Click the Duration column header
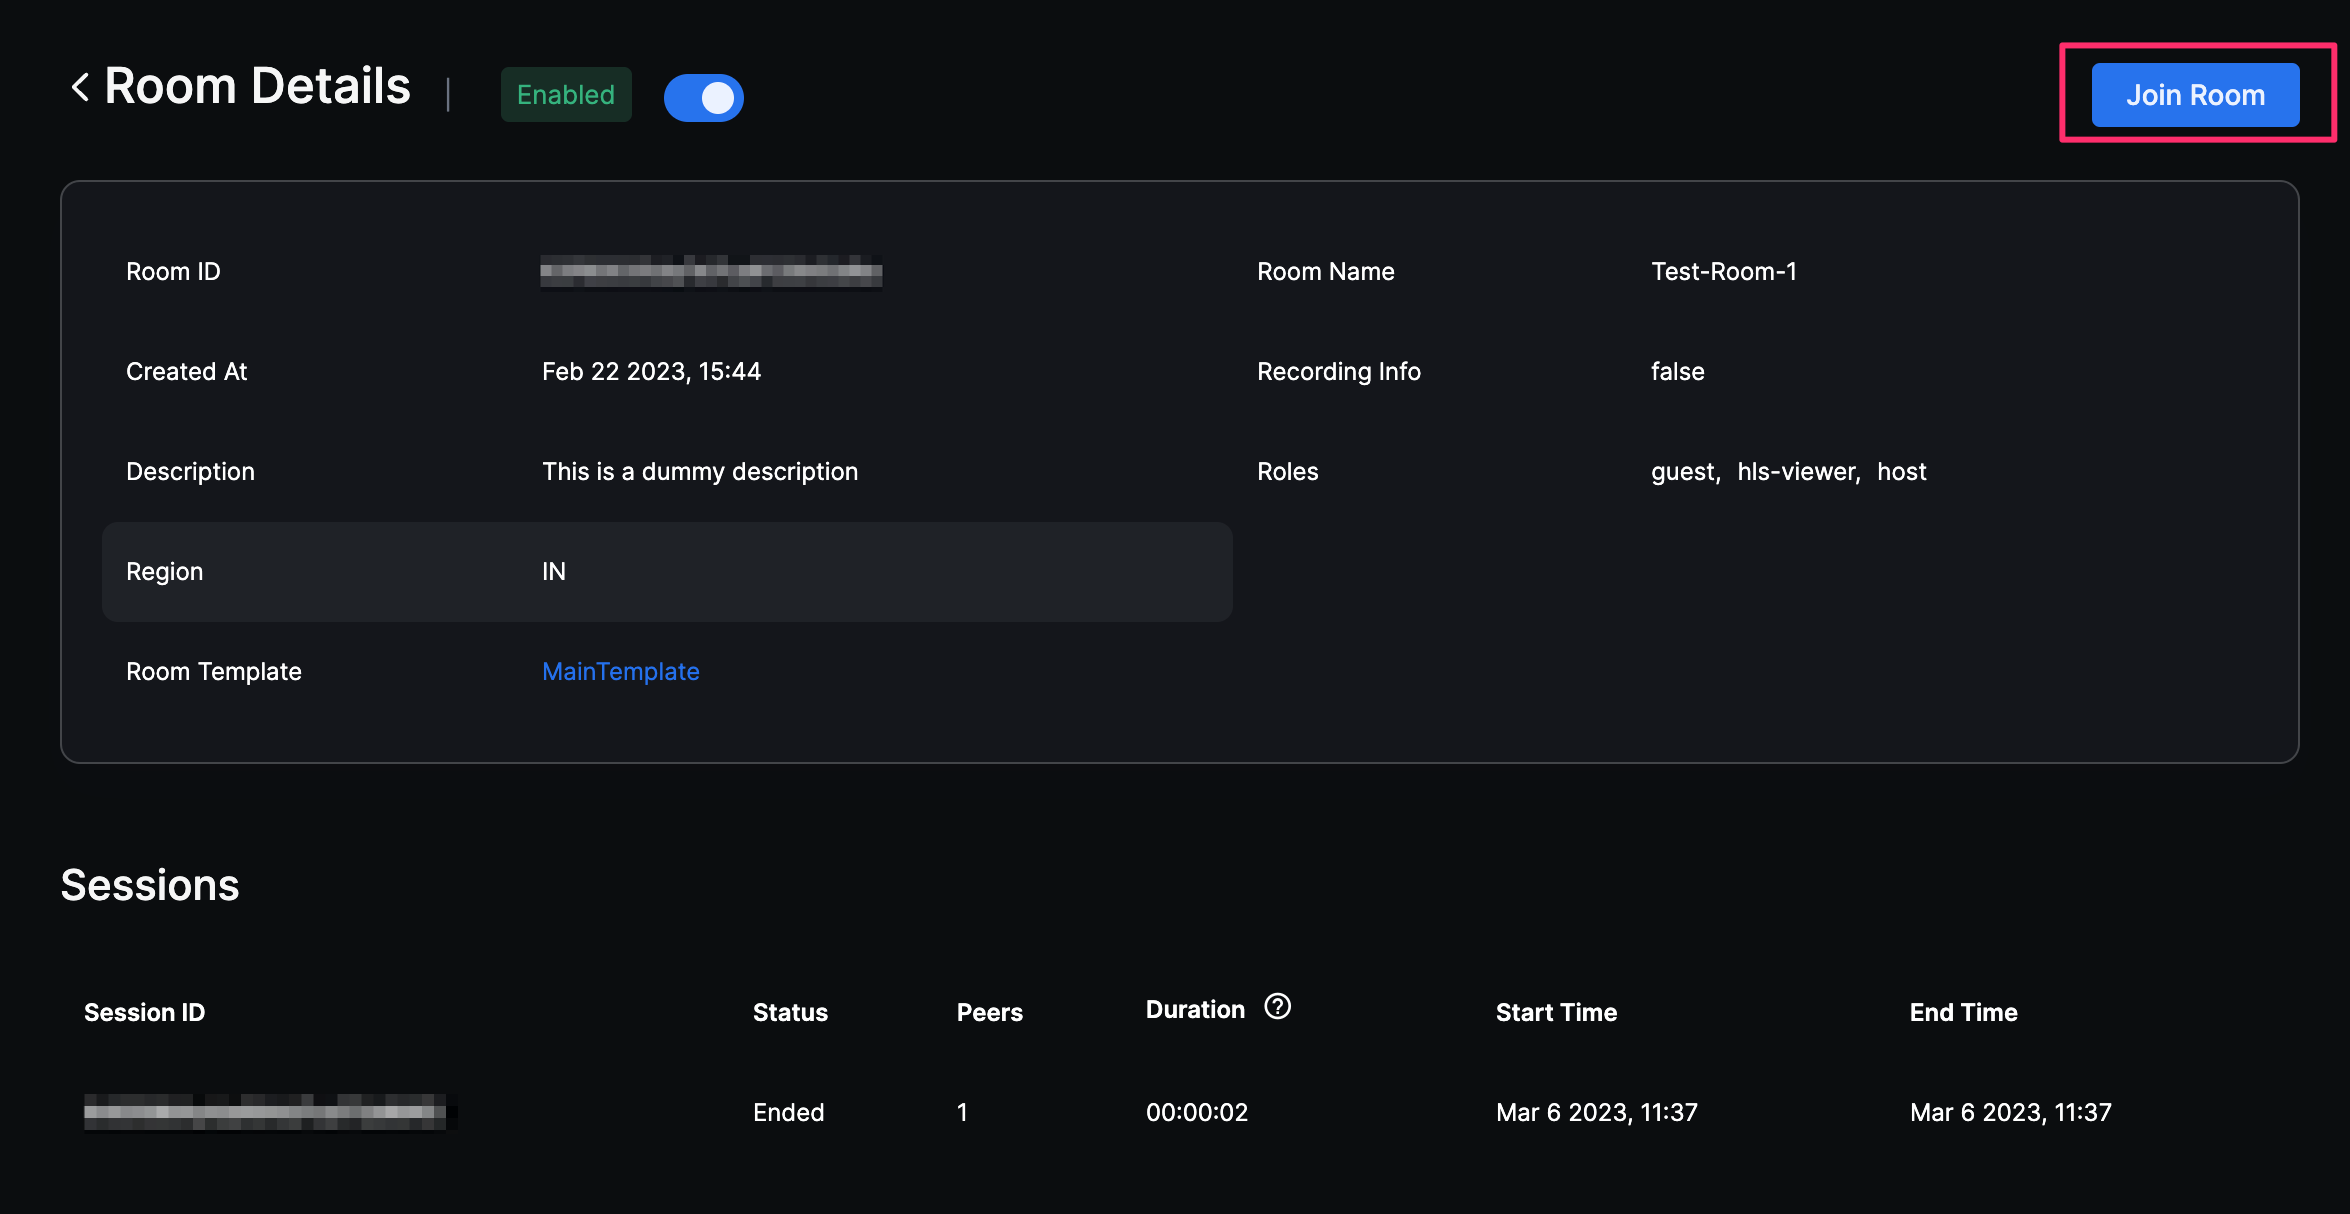 (x=1195, y=1010)
